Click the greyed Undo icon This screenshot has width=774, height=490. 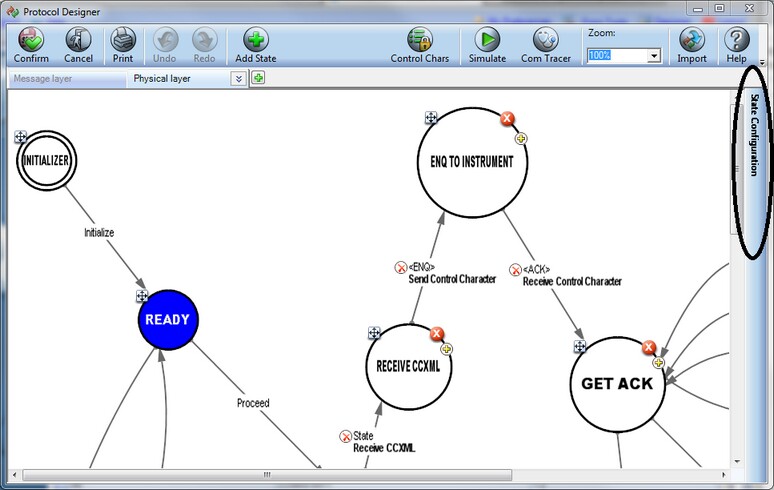[165, 40]
